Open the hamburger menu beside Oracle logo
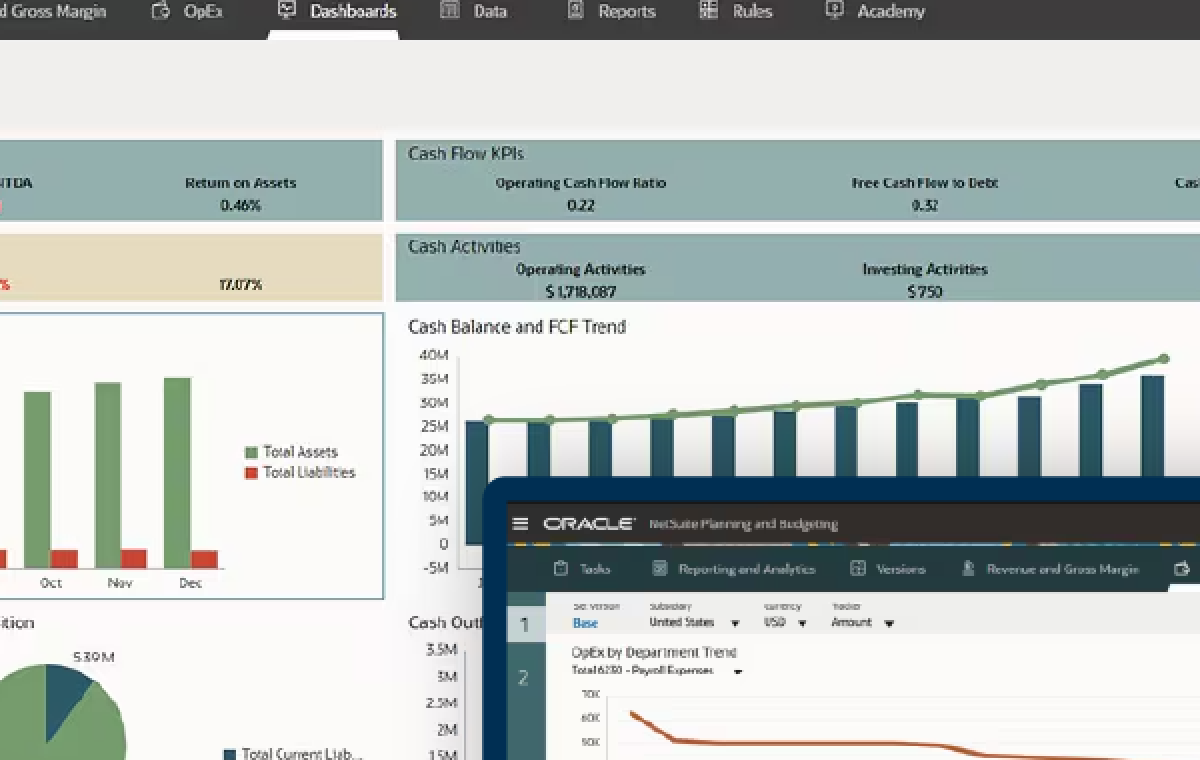 pyautogui.click(x=520, y=524)
